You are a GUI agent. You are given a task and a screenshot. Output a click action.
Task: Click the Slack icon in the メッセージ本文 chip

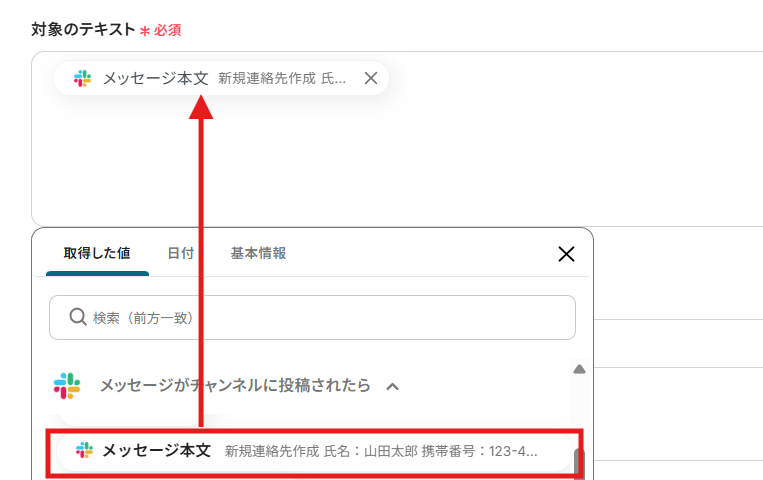82,78
